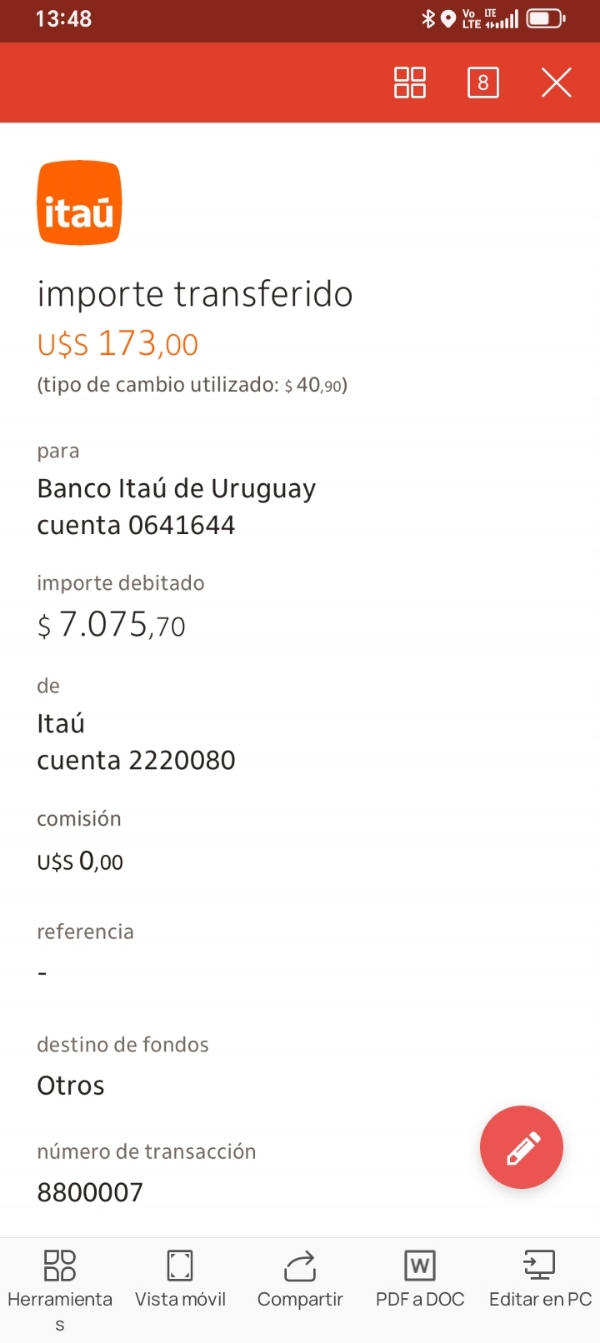Tap the open tabs counter showing 8
Screen dimensions: 600x1343
click(483, 83)
